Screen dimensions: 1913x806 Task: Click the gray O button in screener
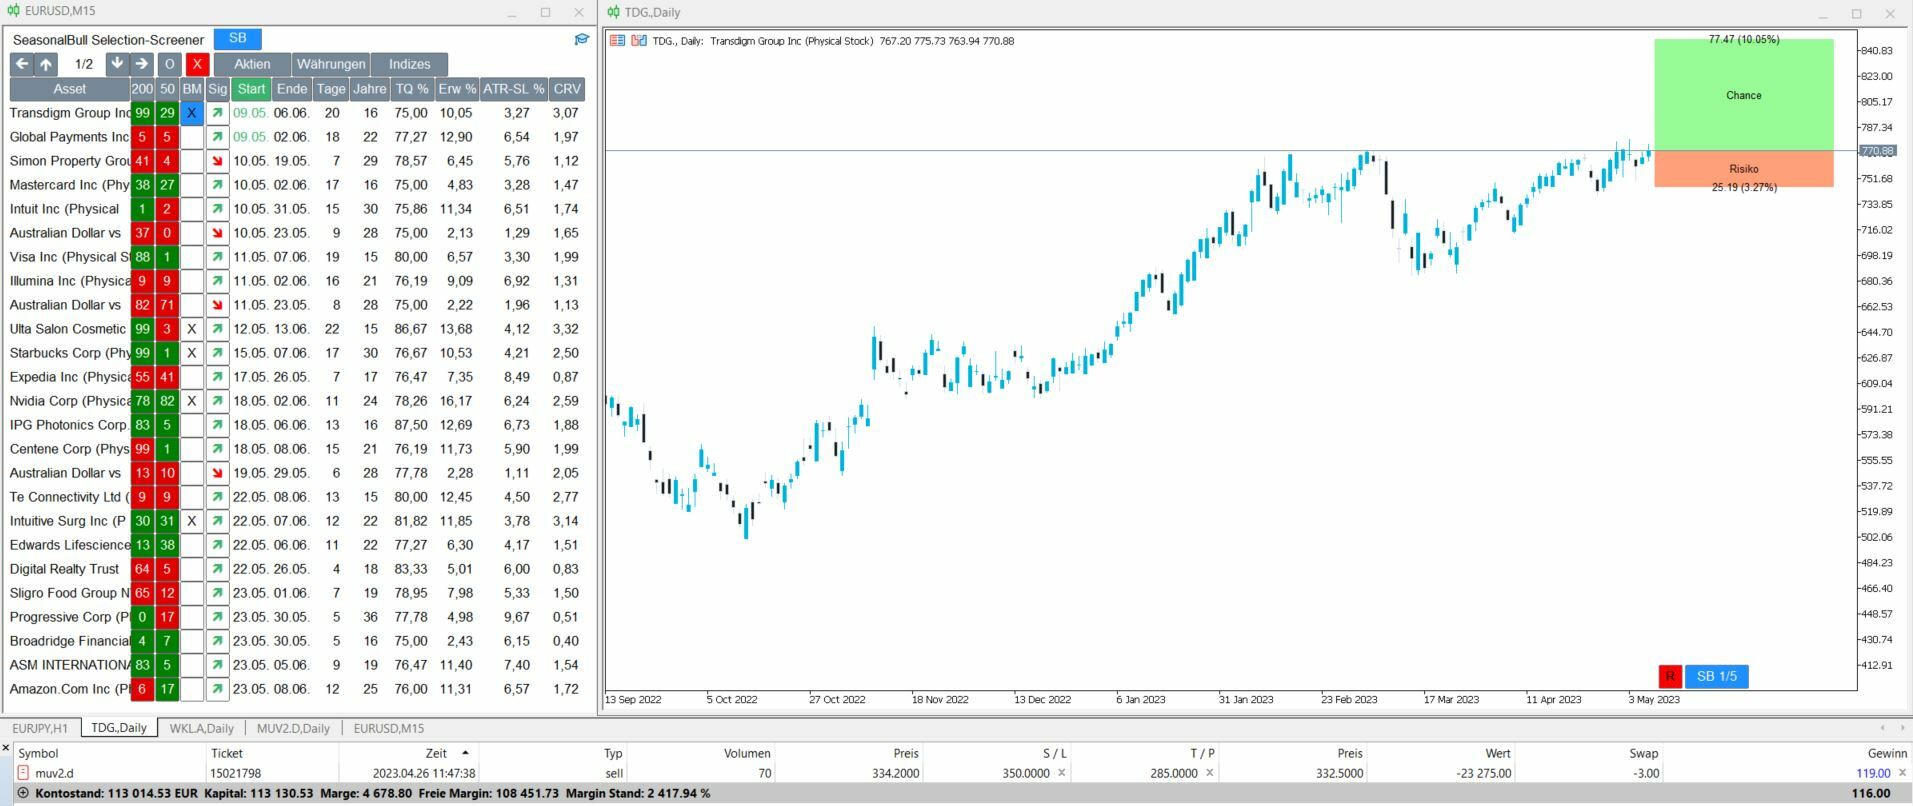point(169,64)
